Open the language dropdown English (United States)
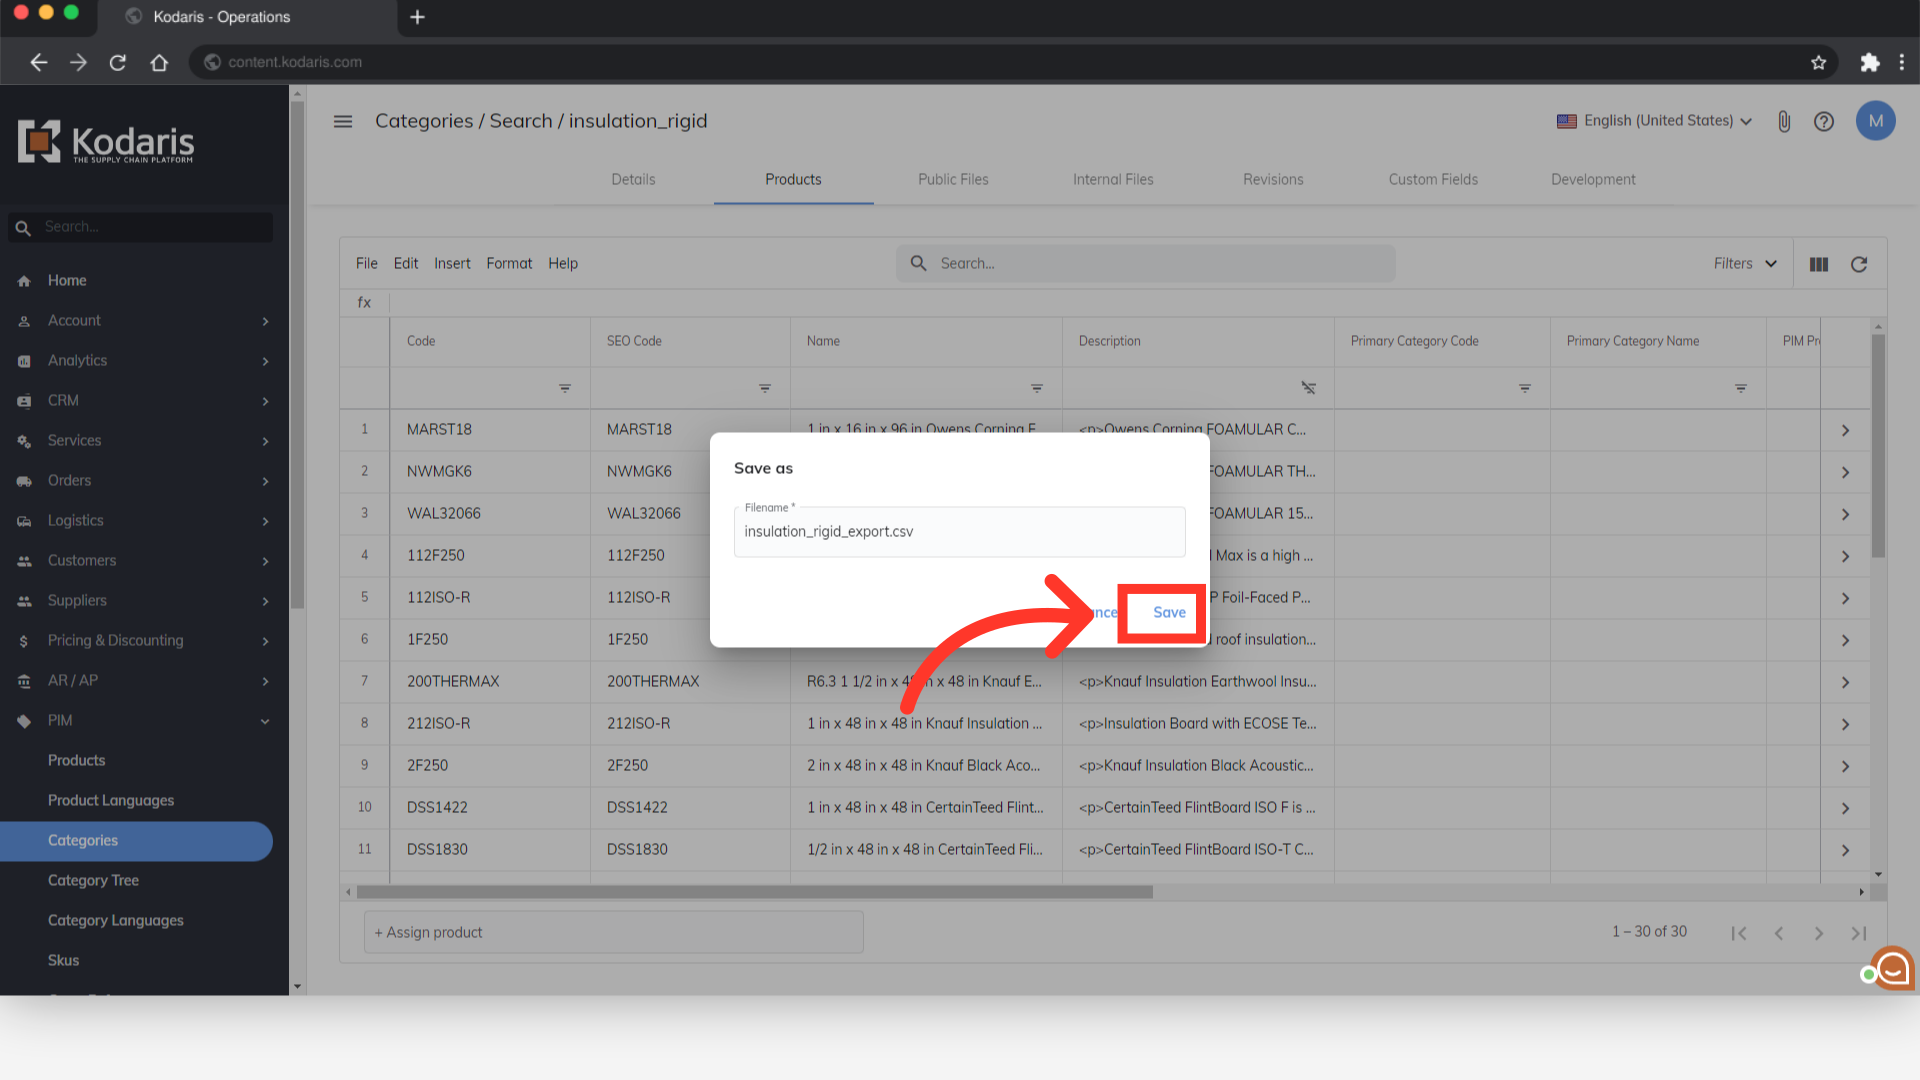The width and height of the screenshot is (1920, 1080). 1655,121
